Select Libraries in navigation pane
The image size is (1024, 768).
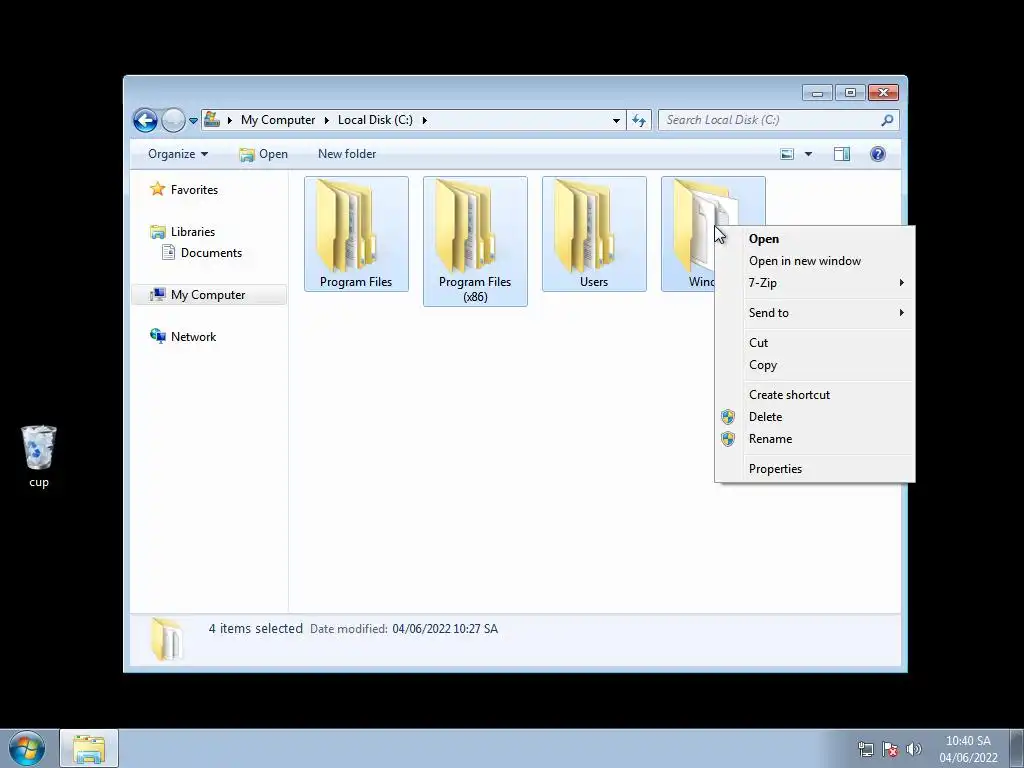(193, 232)
